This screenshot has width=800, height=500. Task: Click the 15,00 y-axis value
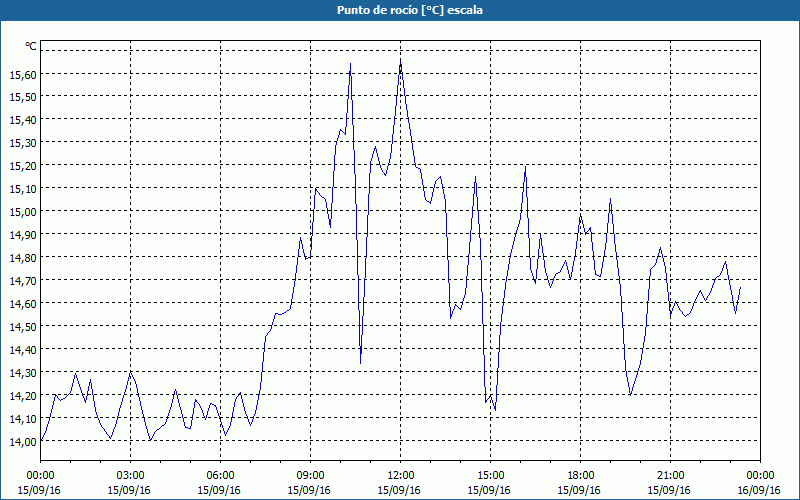[x=23, y=212]
